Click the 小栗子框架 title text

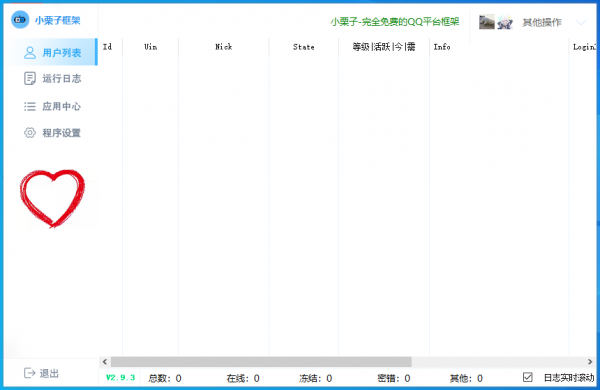pos(58,20)
